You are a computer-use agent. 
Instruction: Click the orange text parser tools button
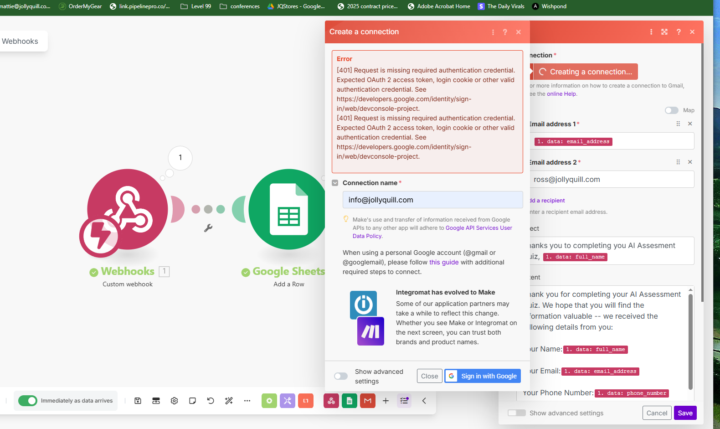306,401
